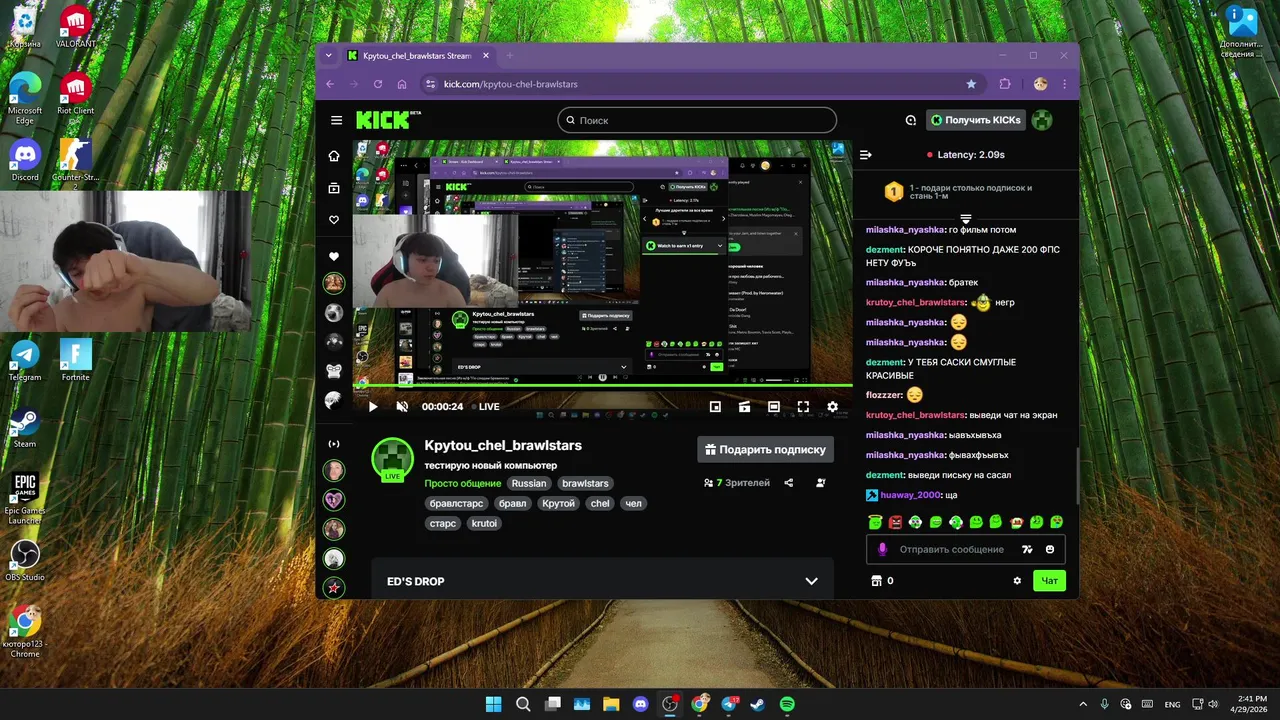Open the Просто общение category link
The height and width of the screenshot is (720, 1280).
tap(463, 483)
